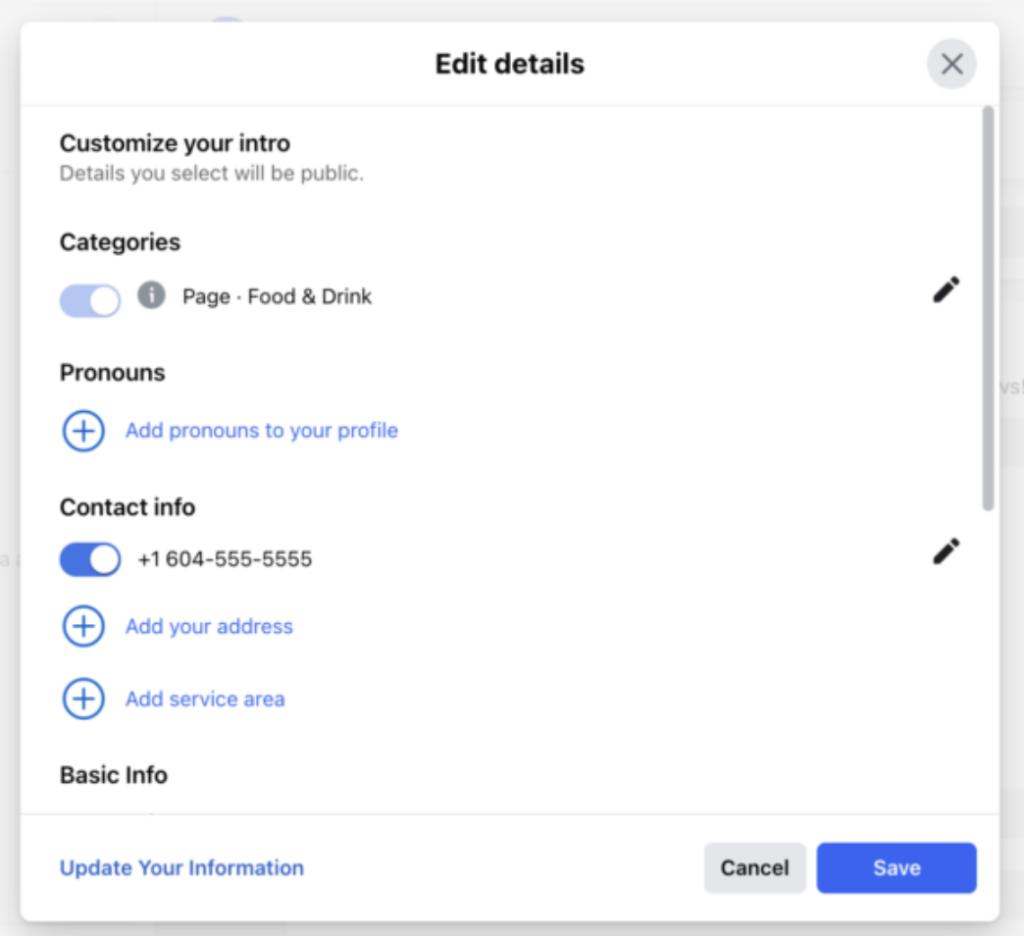1024x936 pixels.
Task: Open the Update Your Information link
Action: pyautogui.click(x=182, y=867)
